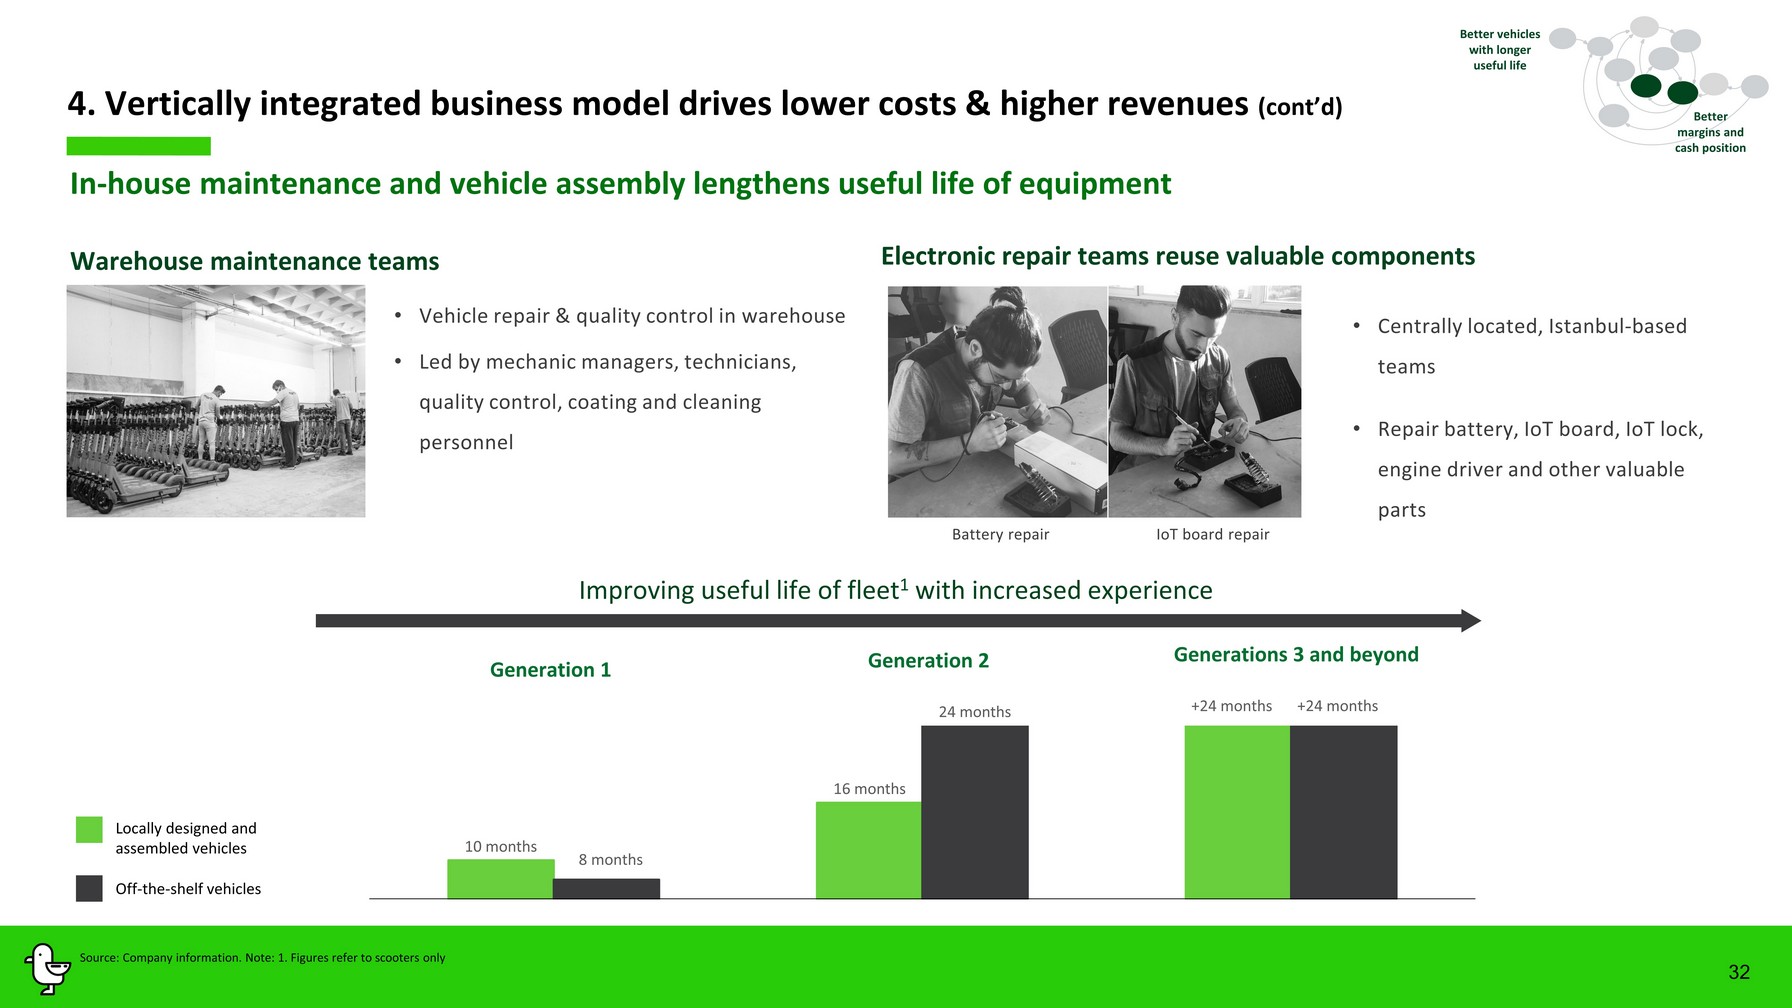Click the 'Better vehicles with longer useful life' label
The image size is (1792, 1008).
(x=1499, y=50)
